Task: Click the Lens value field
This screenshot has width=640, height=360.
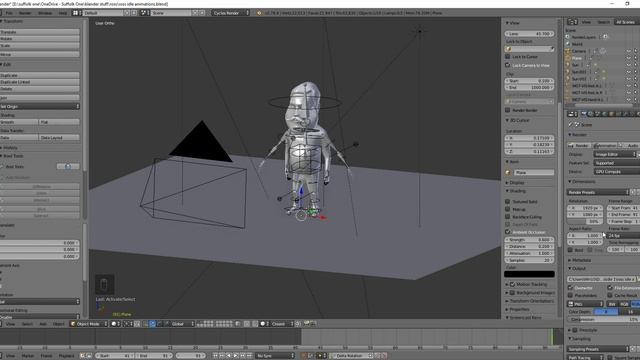Action: pyautogui.click(x=529, y=34)
